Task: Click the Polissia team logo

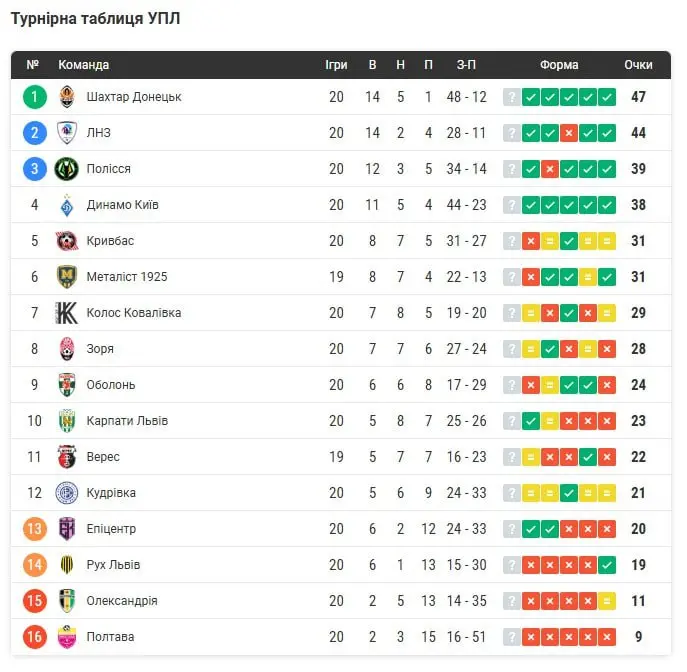Action: [x=67, y=169]
